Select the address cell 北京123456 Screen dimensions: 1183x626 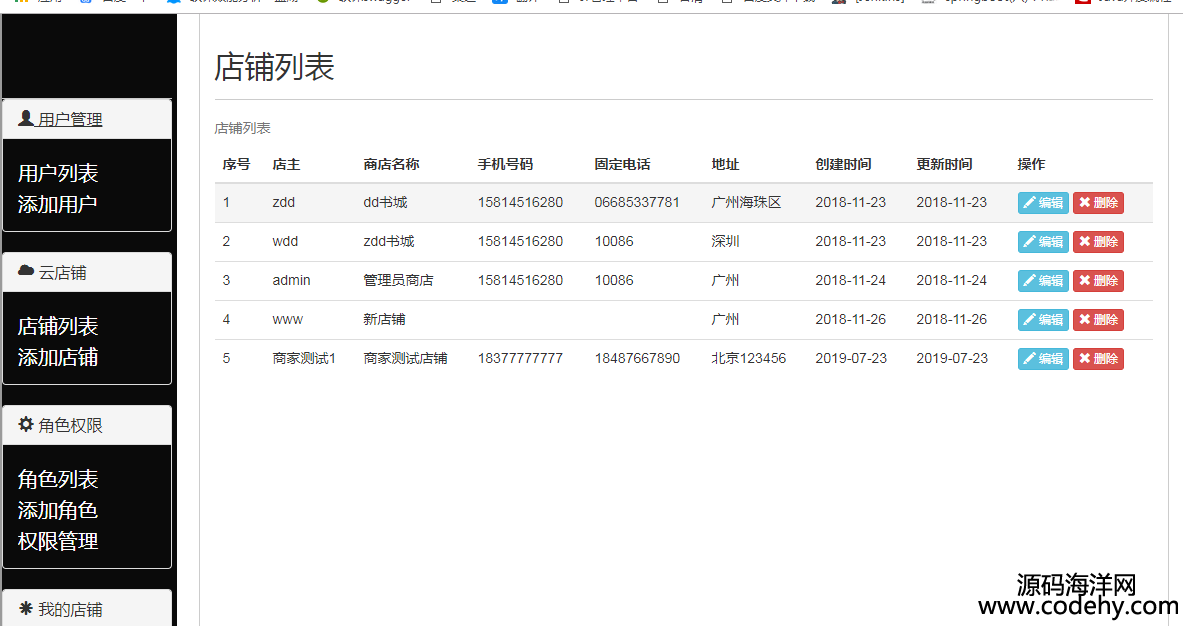tap(748, 358)
